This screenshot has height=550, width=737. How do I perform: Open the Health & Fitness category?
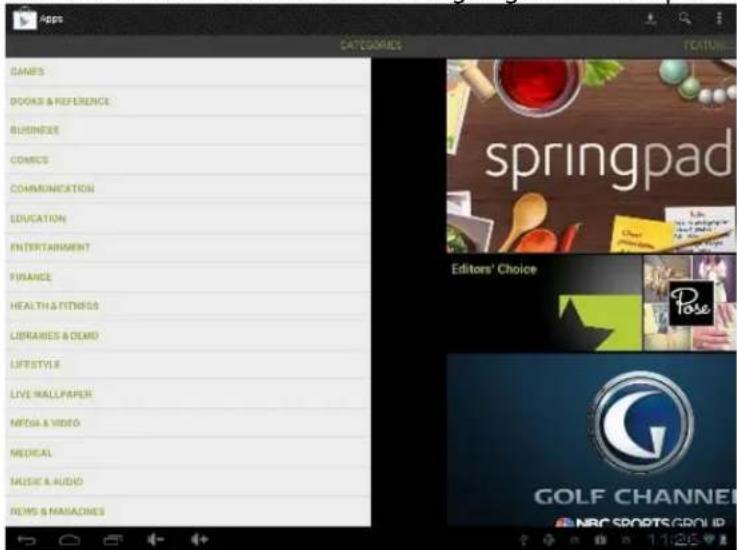[x=188, y=306]
